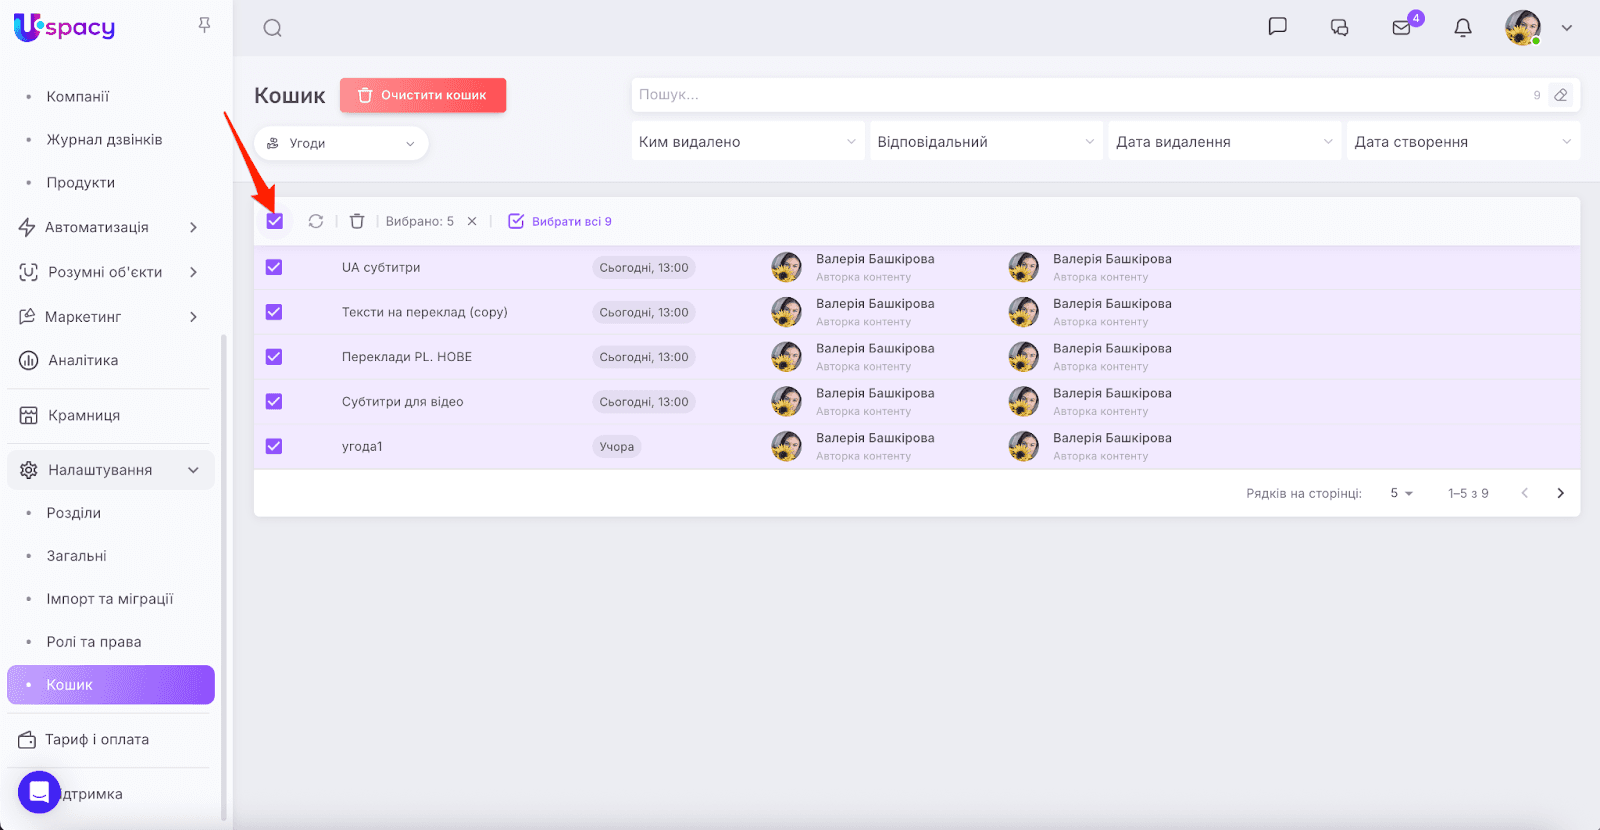Click Вибрати всі 9 link
Screen dimensions: 1600x830
(560, 221)
